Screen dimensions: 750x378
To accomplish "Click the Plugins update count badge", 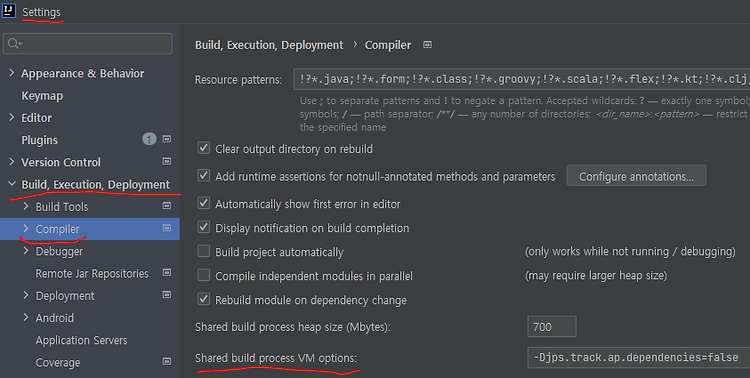I will coord(149,139).
